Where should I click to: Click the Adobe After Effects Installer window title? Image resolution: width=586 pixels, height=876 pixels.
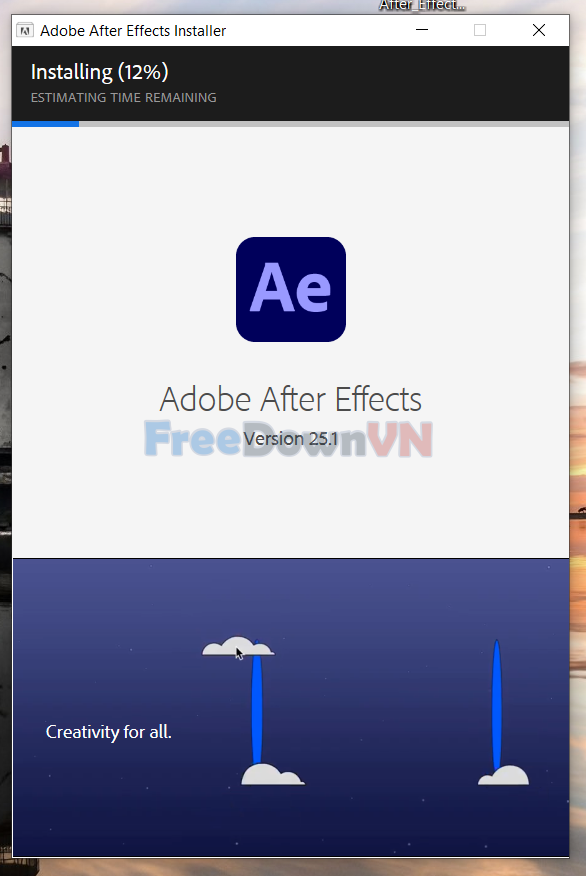pyautogui.click(x=133, y=31)
